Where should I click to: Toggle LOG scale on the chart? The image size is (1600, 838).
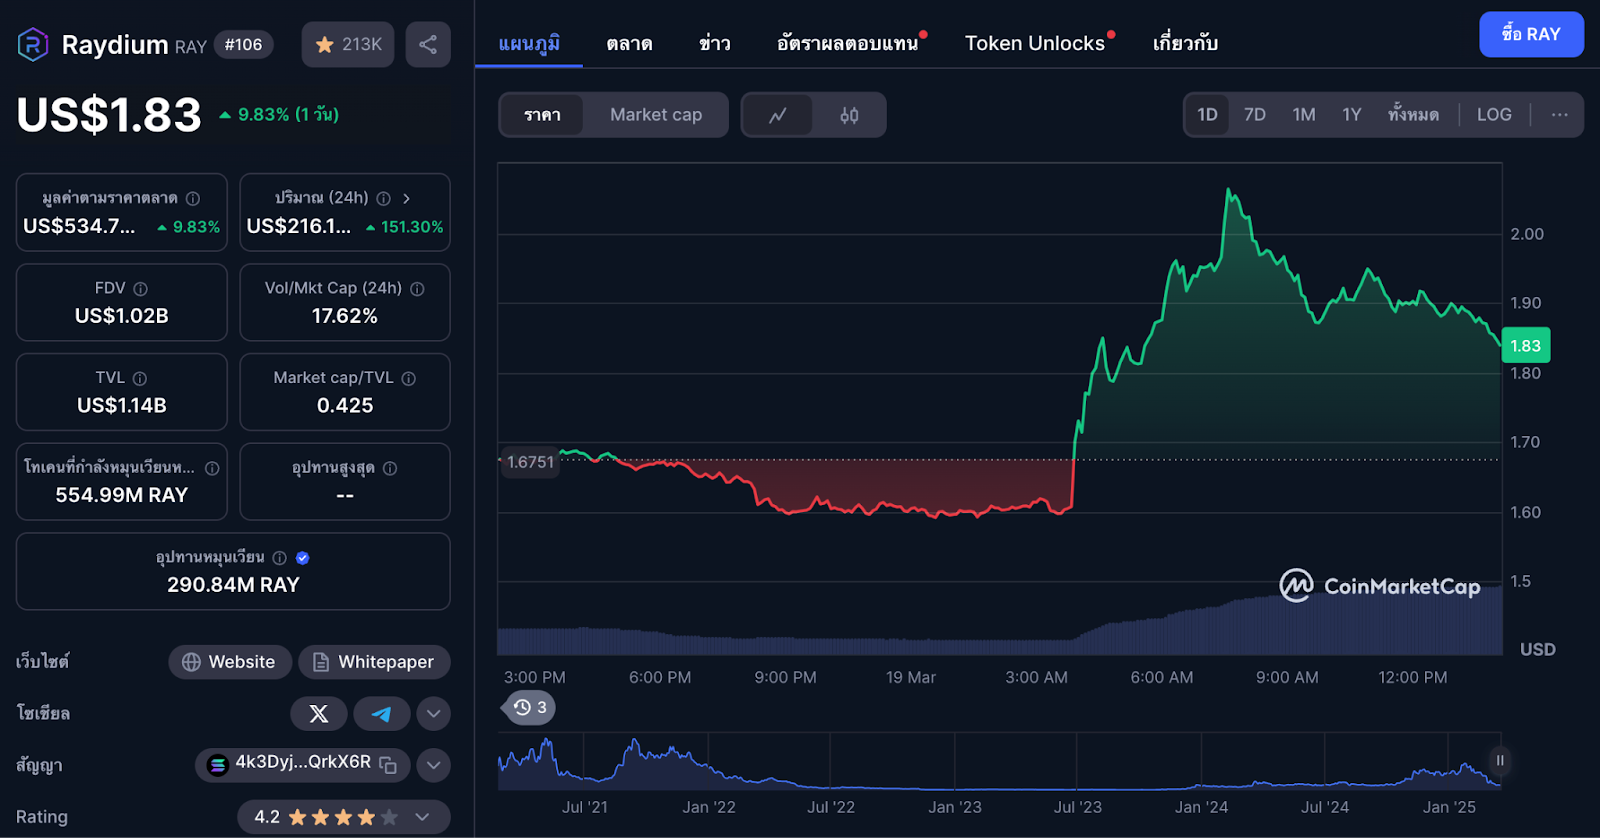1493,115
